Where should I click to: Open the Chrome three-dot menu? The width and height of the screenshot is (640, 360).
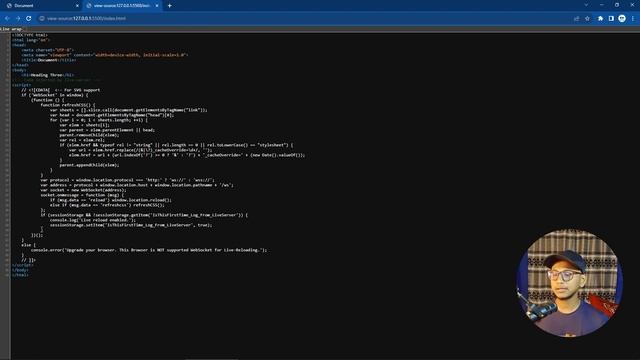633,18
